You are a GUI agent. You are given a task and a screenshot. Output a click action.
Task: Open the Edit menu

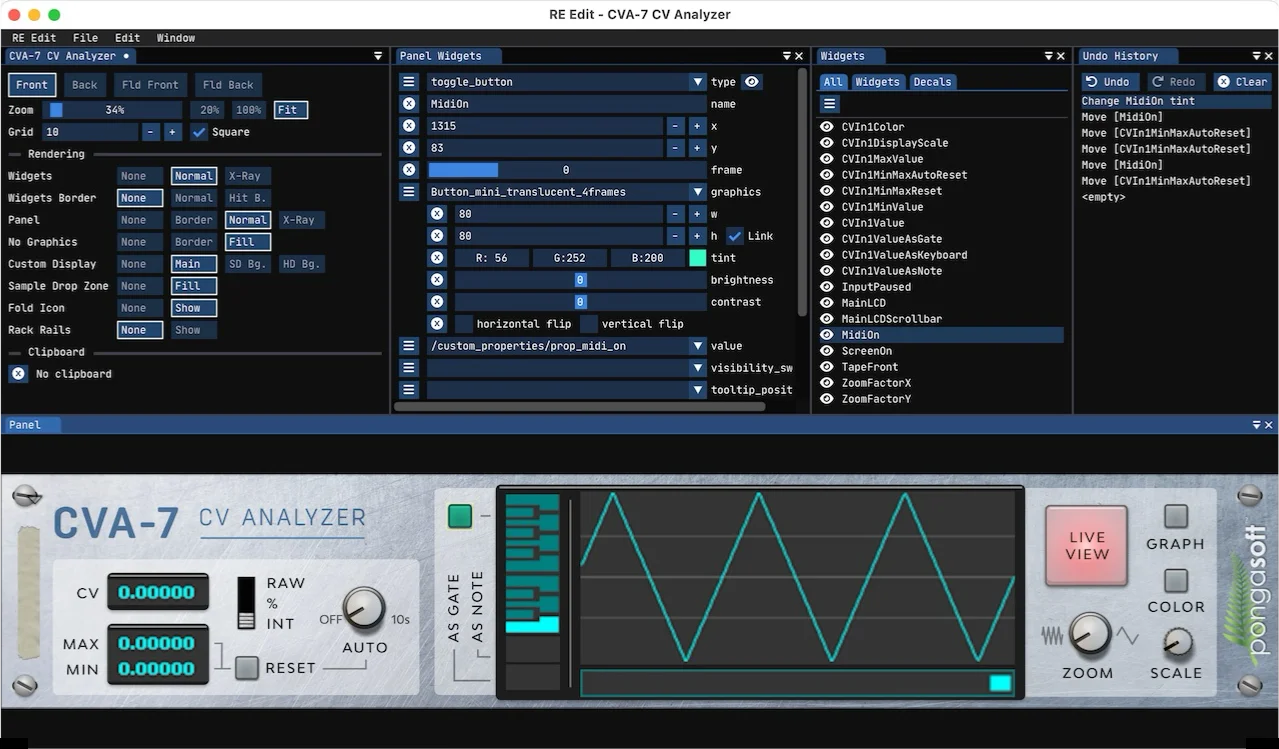pos(127,38)
